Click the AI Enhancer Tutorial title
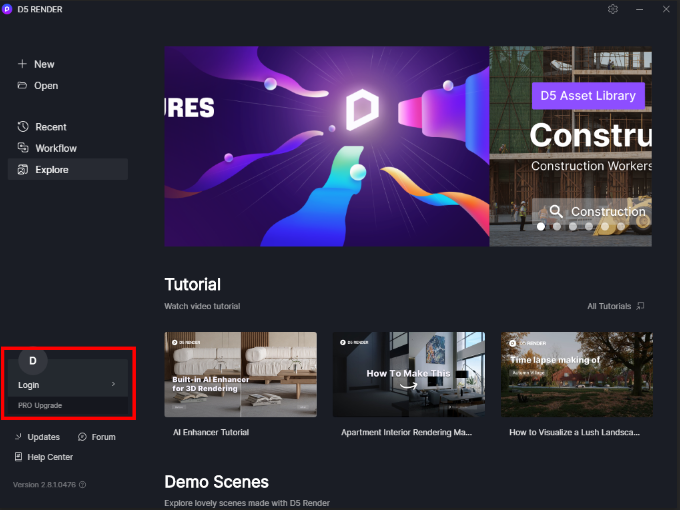 [x=211, y=432]
